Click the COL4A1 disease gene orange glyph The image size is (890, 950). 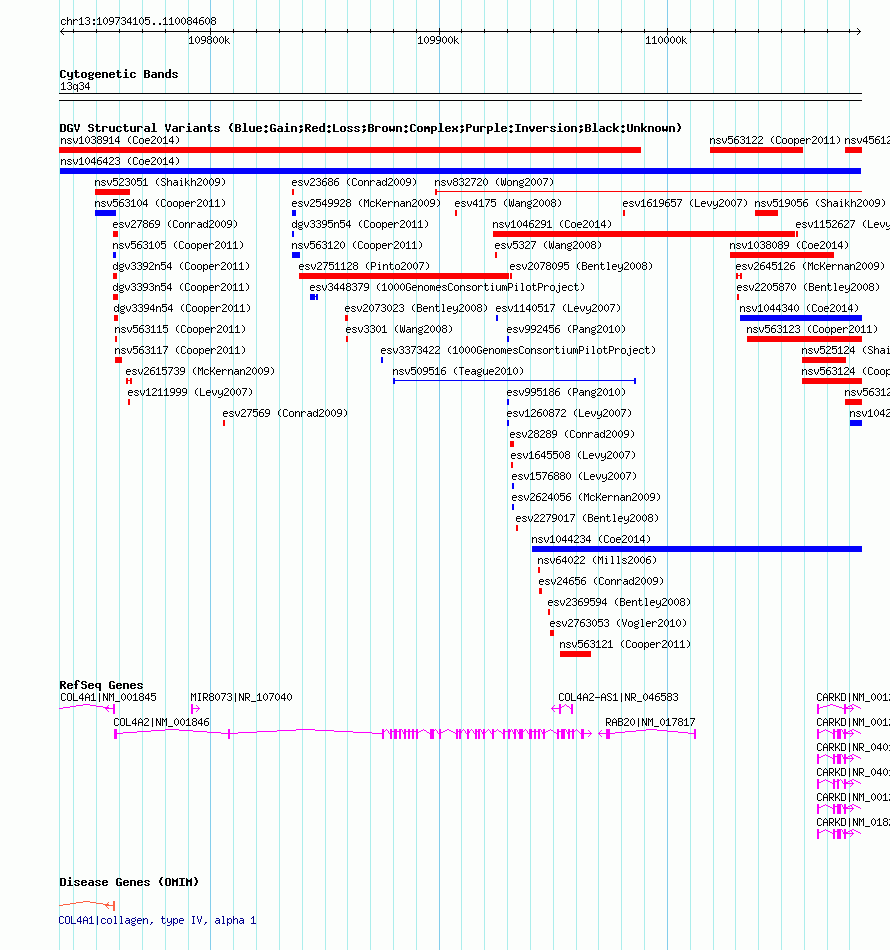(87, 905)
